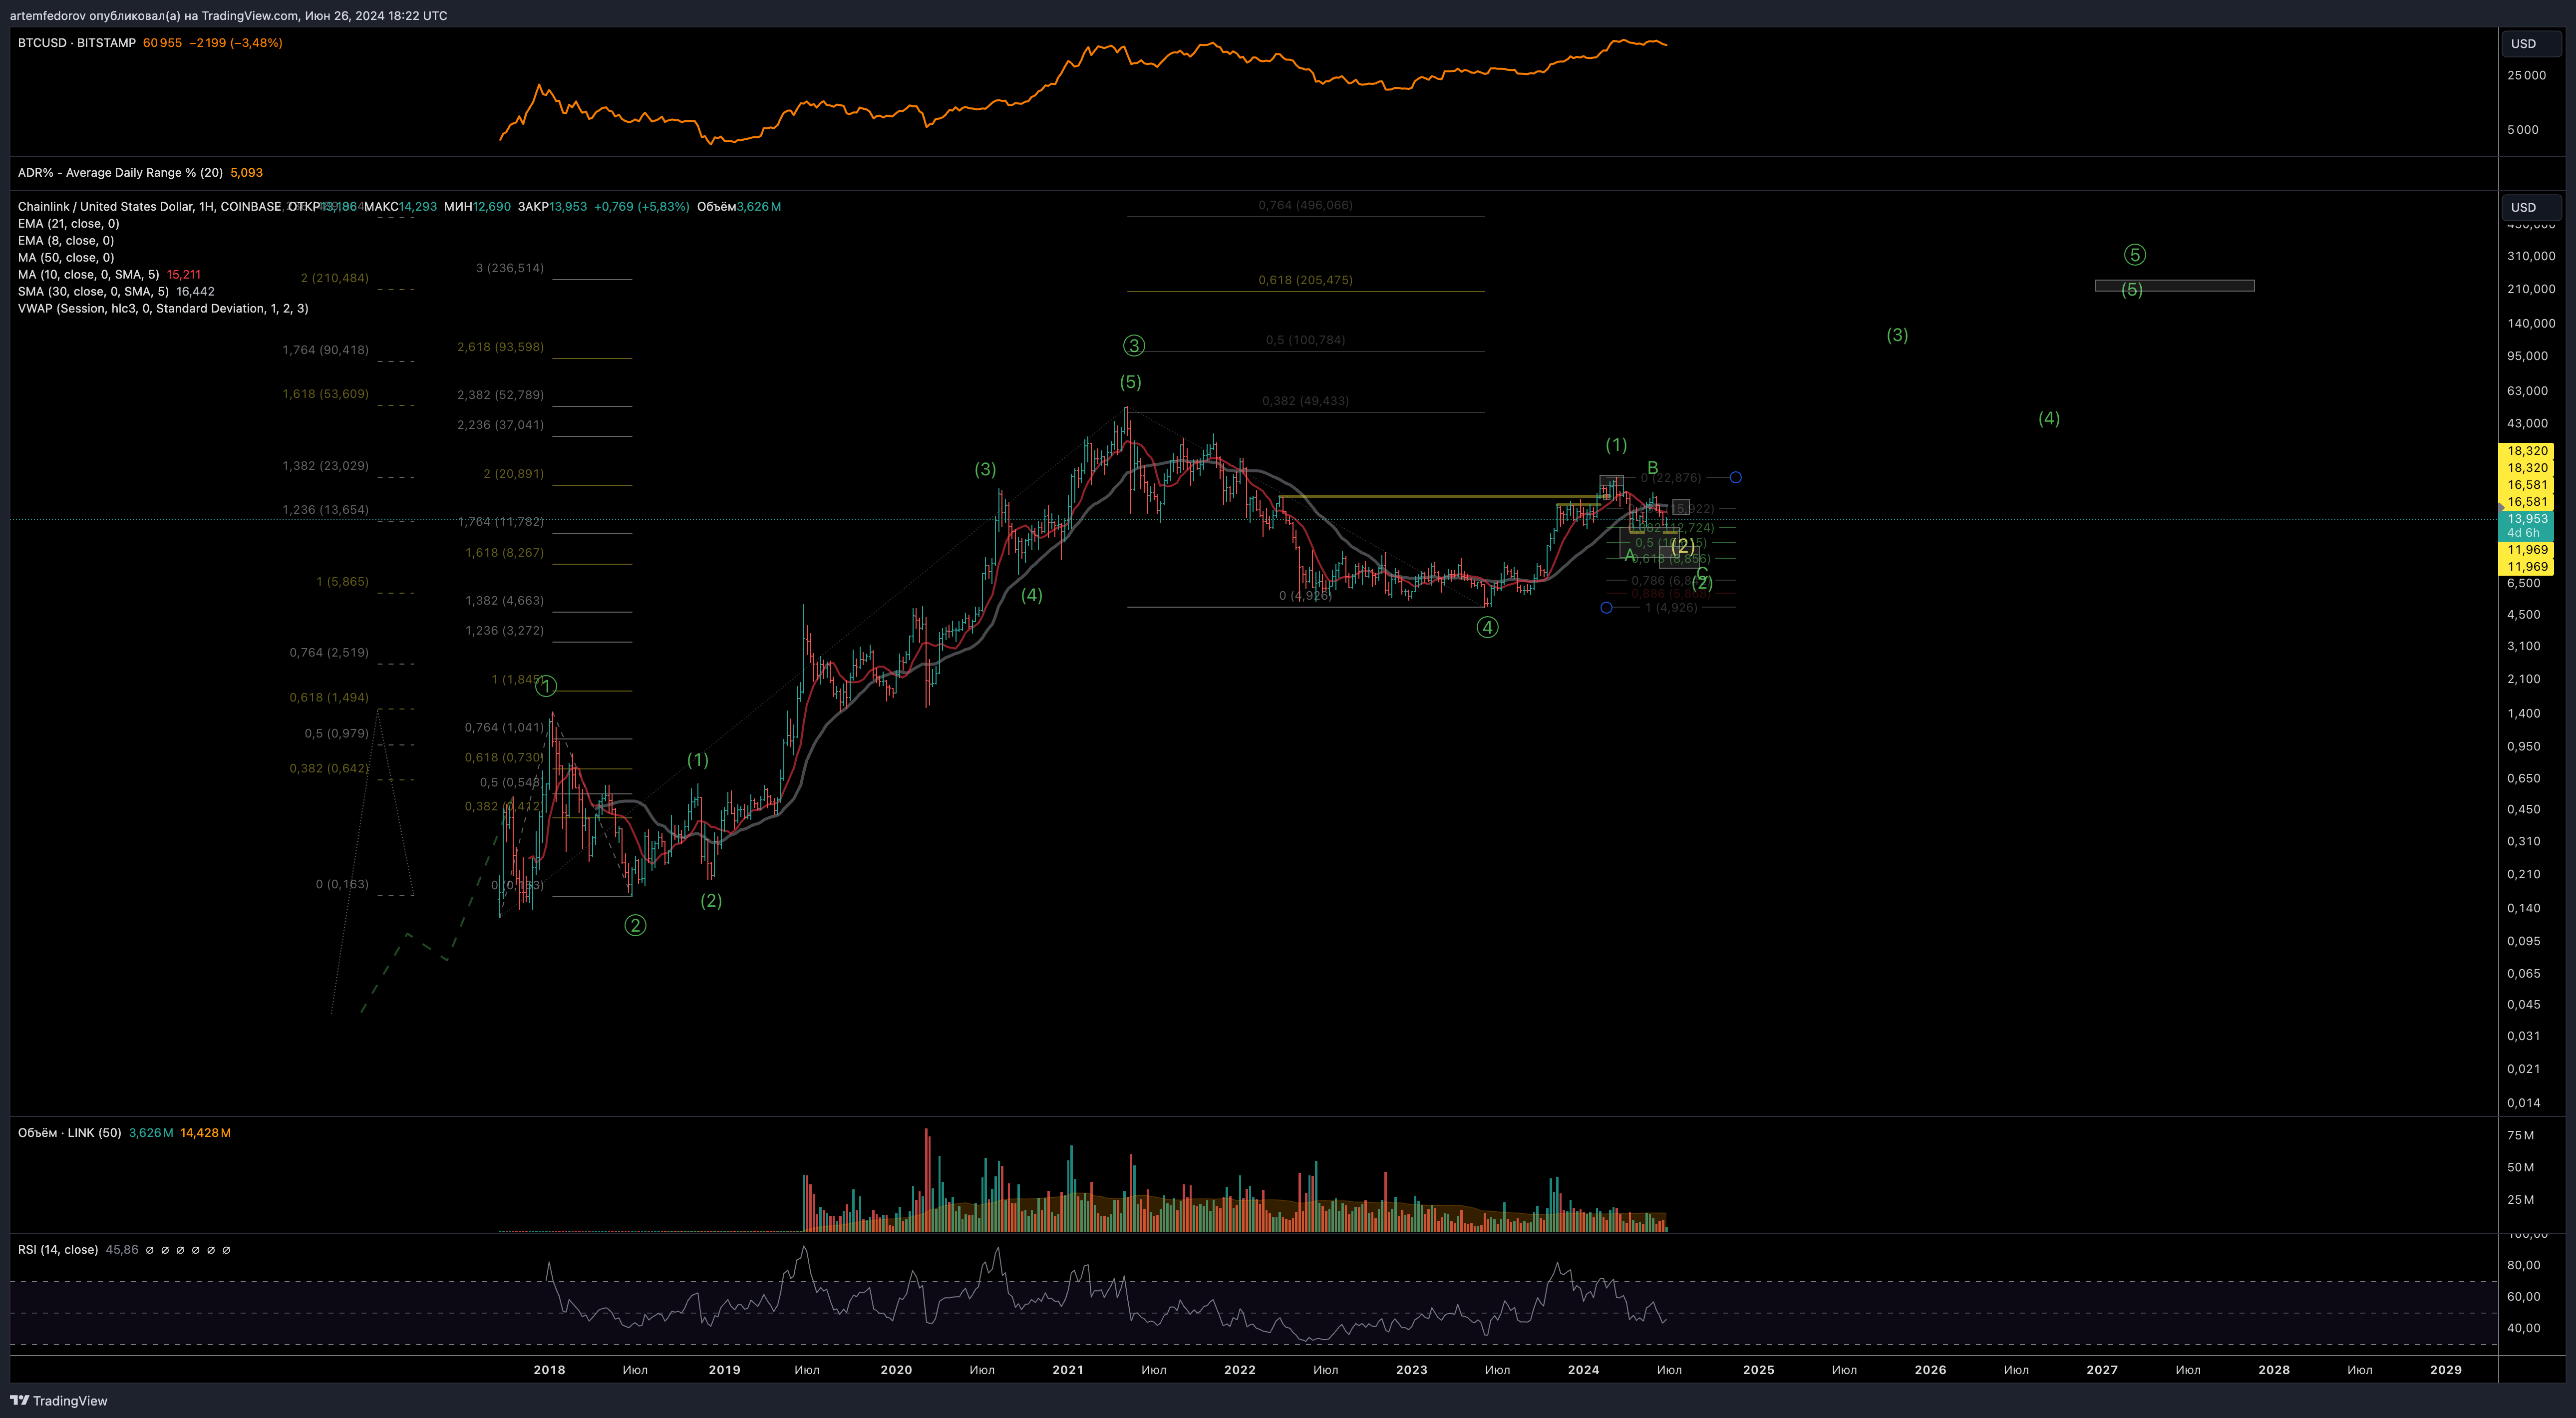The width and height of the screenshot is (2576, 1418).
Task: Click the 2021 label on the time axis
Action: coord(1067,1369)
